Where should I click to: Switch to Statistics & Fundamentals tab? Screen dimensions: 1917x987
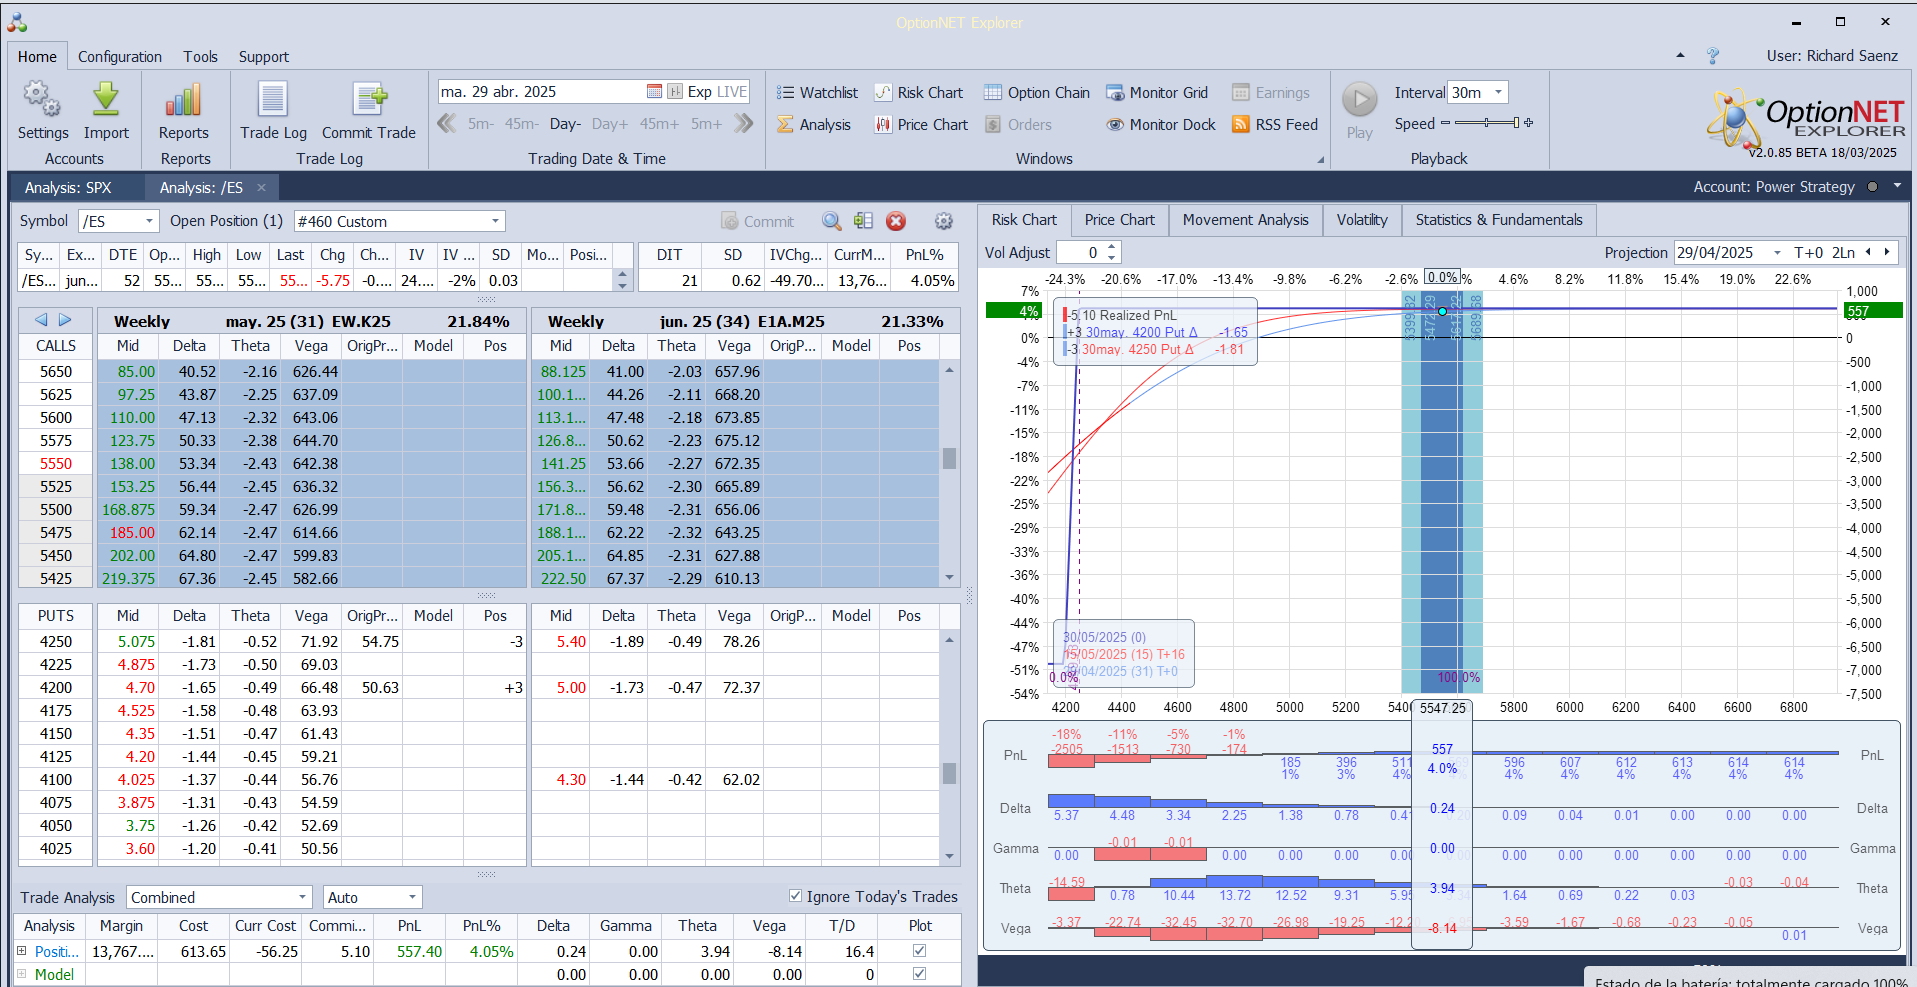tap(1499, 220)
